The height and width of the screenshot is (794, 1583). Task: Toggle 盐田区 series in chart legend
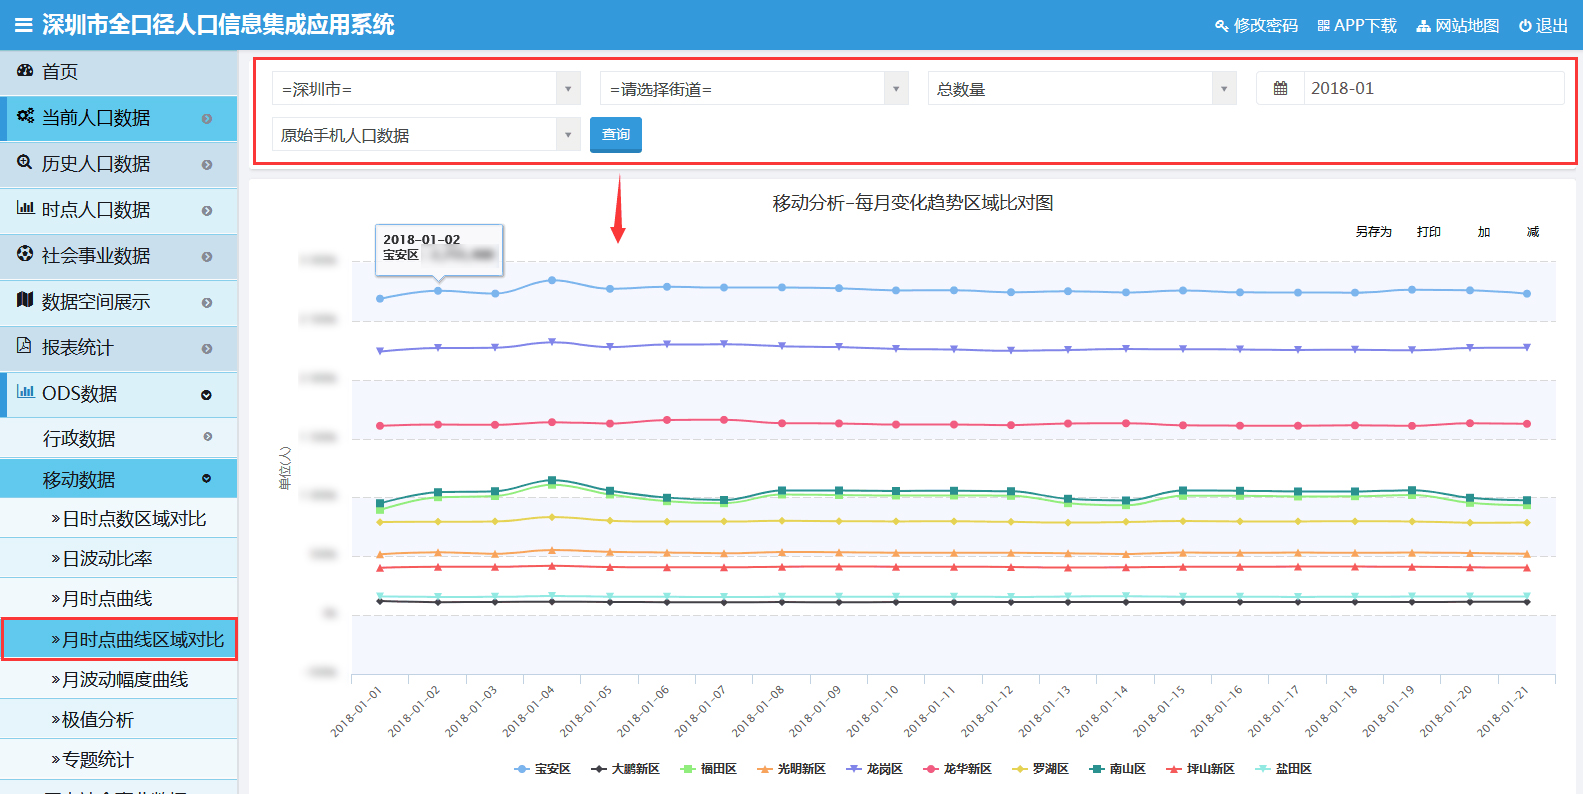1283,769
